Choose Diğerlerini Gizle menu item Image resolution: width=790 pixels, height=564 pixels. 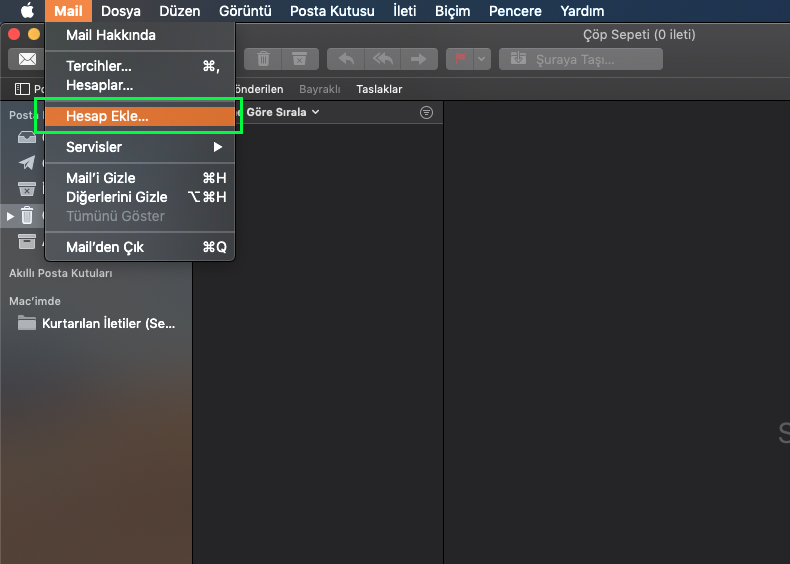(x=140, y=197)
